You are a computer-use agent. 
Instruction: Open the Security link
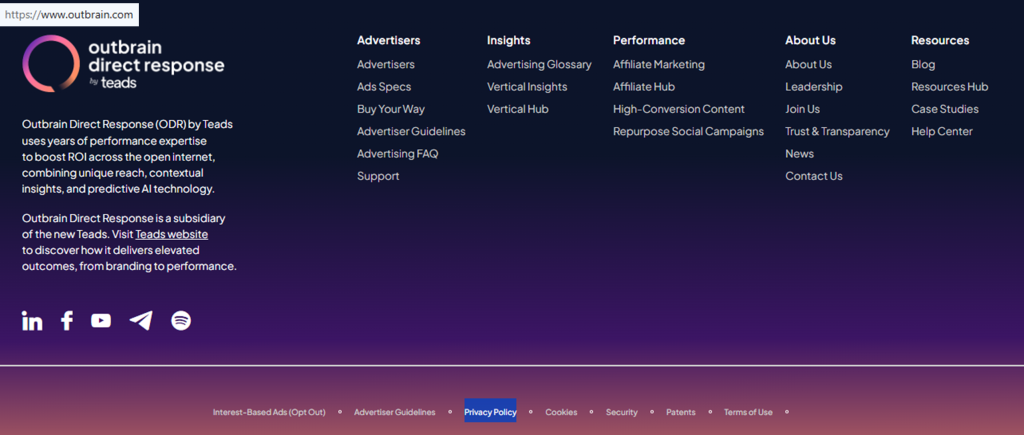coord(622,412)
